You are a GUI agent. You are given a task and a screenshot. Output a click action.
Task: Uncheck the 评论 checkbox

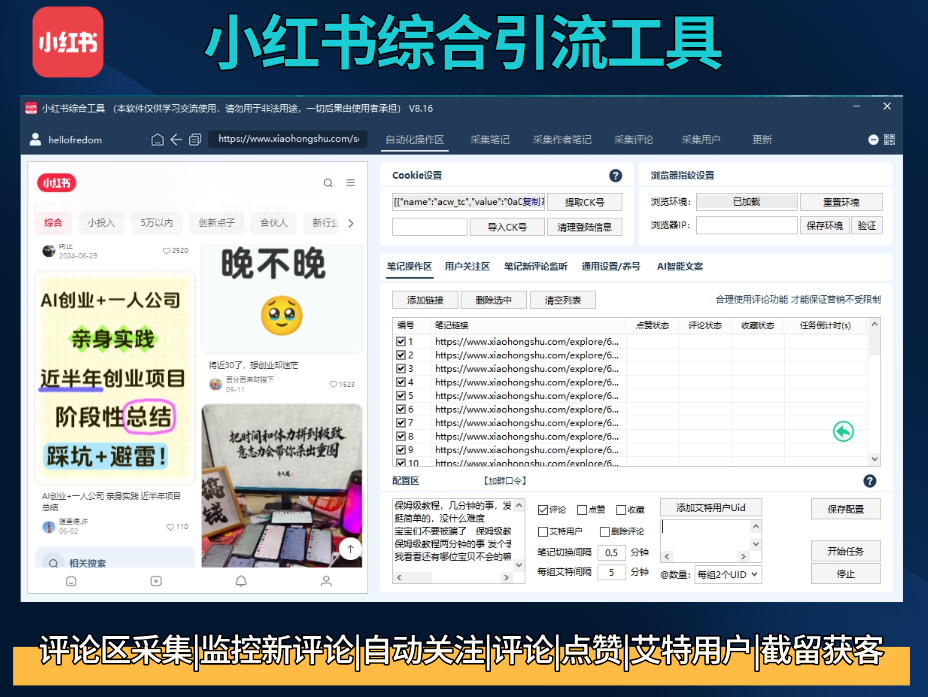tap(542, 509)
